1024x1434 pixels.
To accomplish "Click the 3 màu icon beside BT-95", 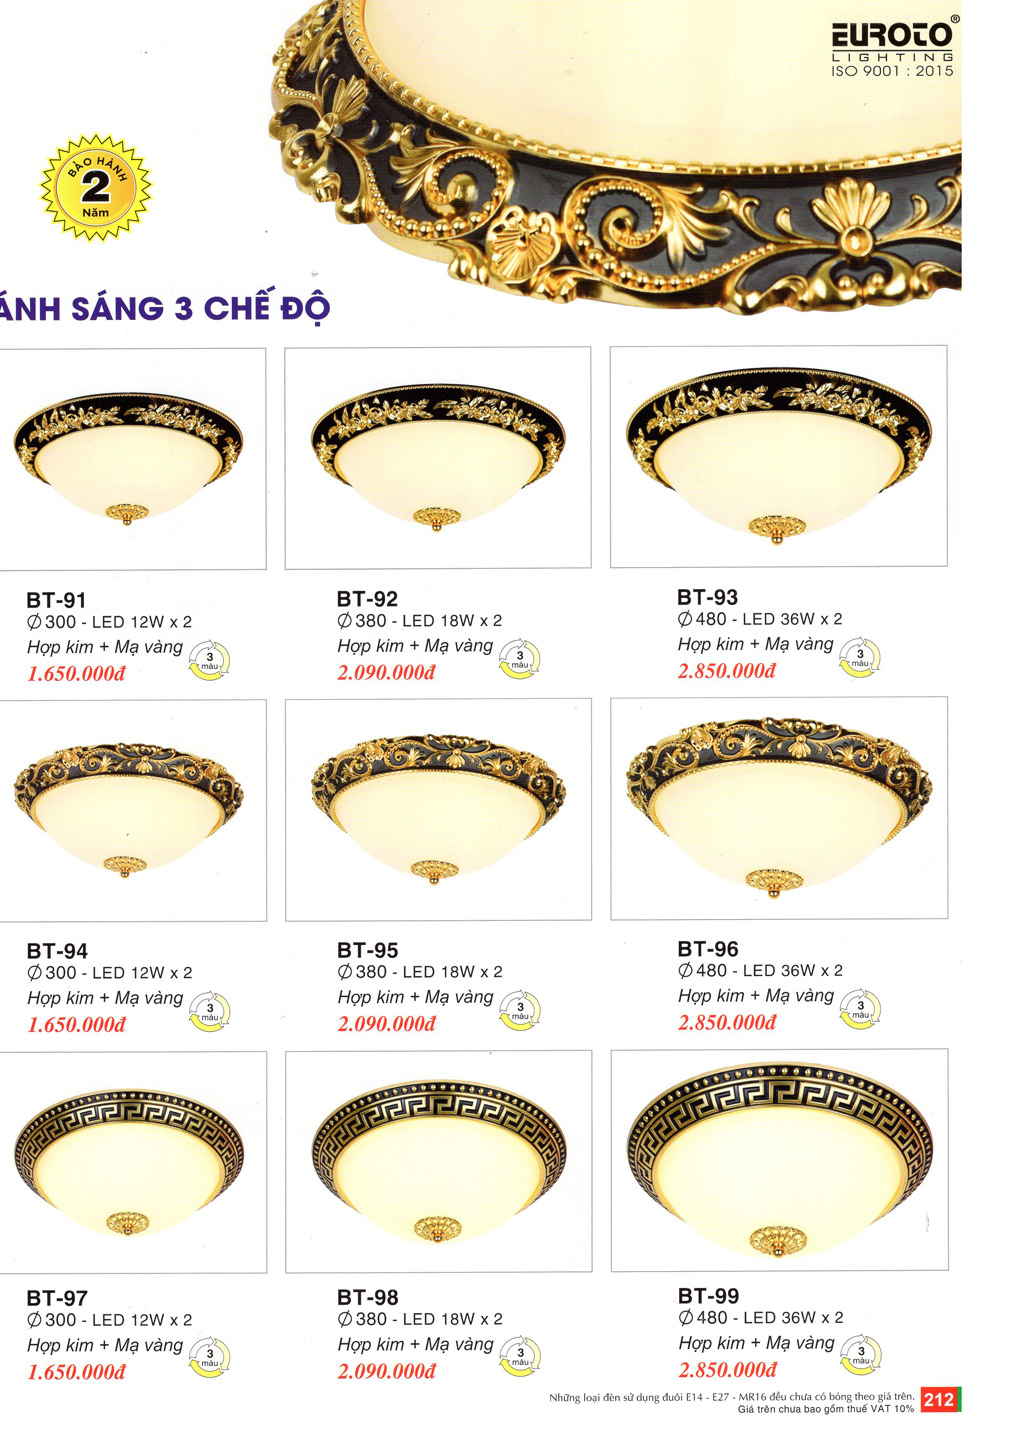I will point(519,1011).
